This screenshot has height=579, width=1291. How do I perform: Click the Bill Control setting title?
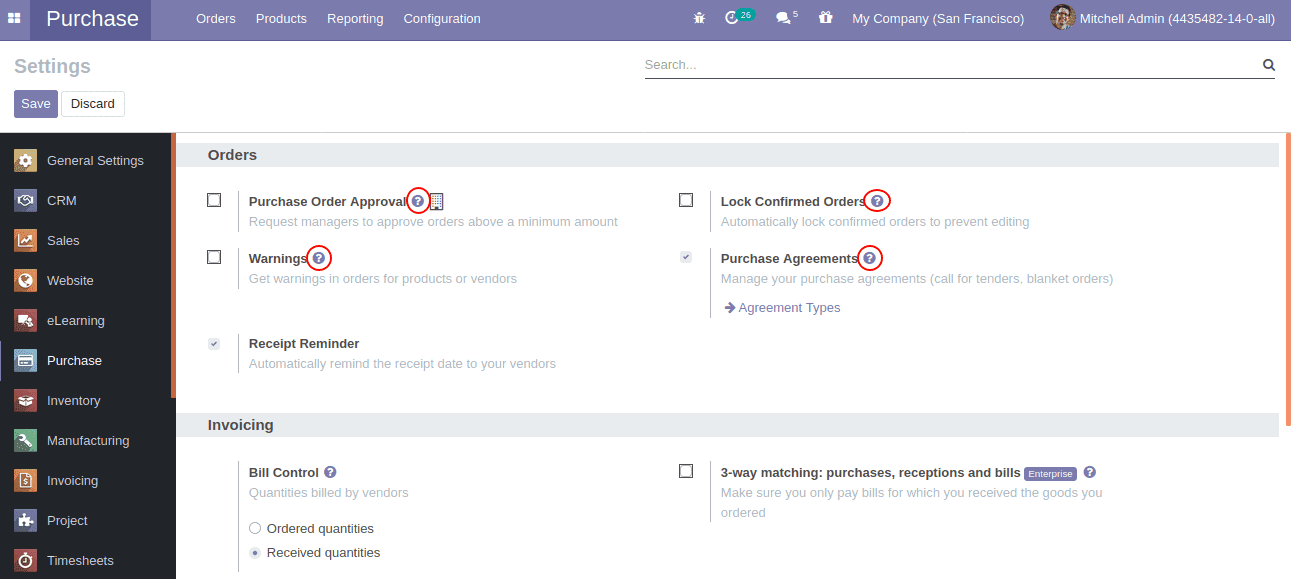coord(284,472)
